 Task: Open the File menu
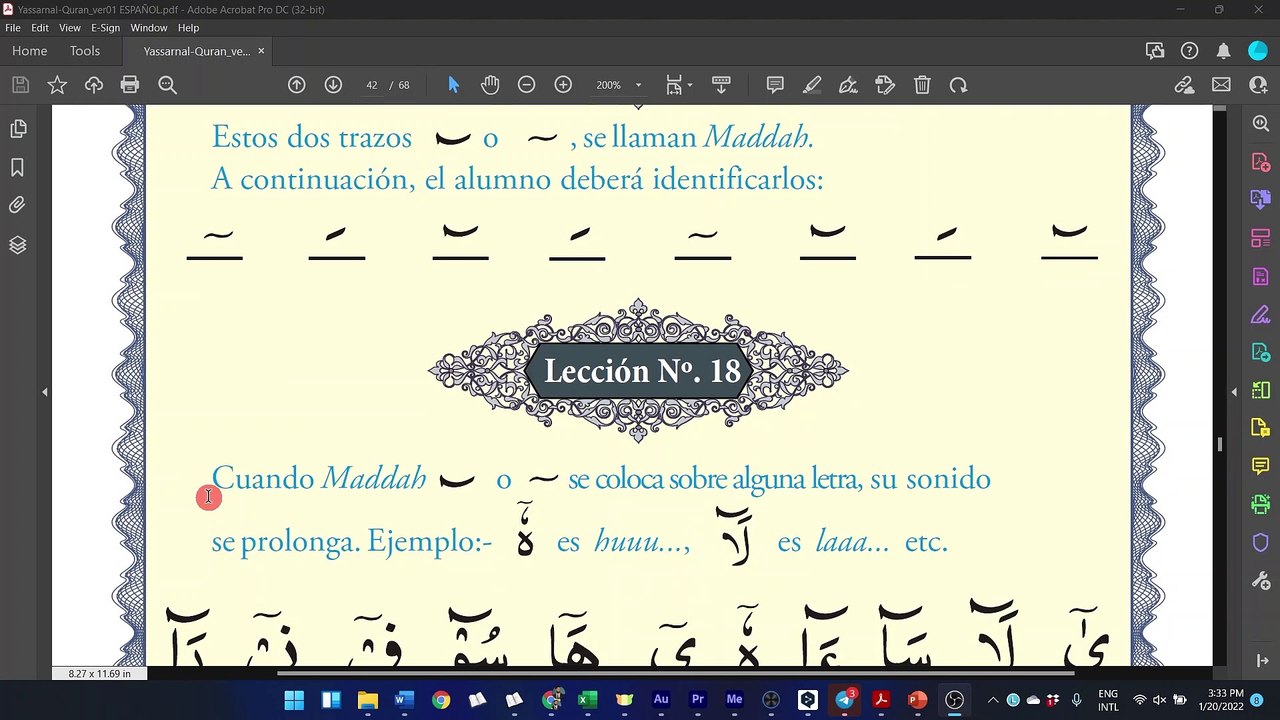13,28
